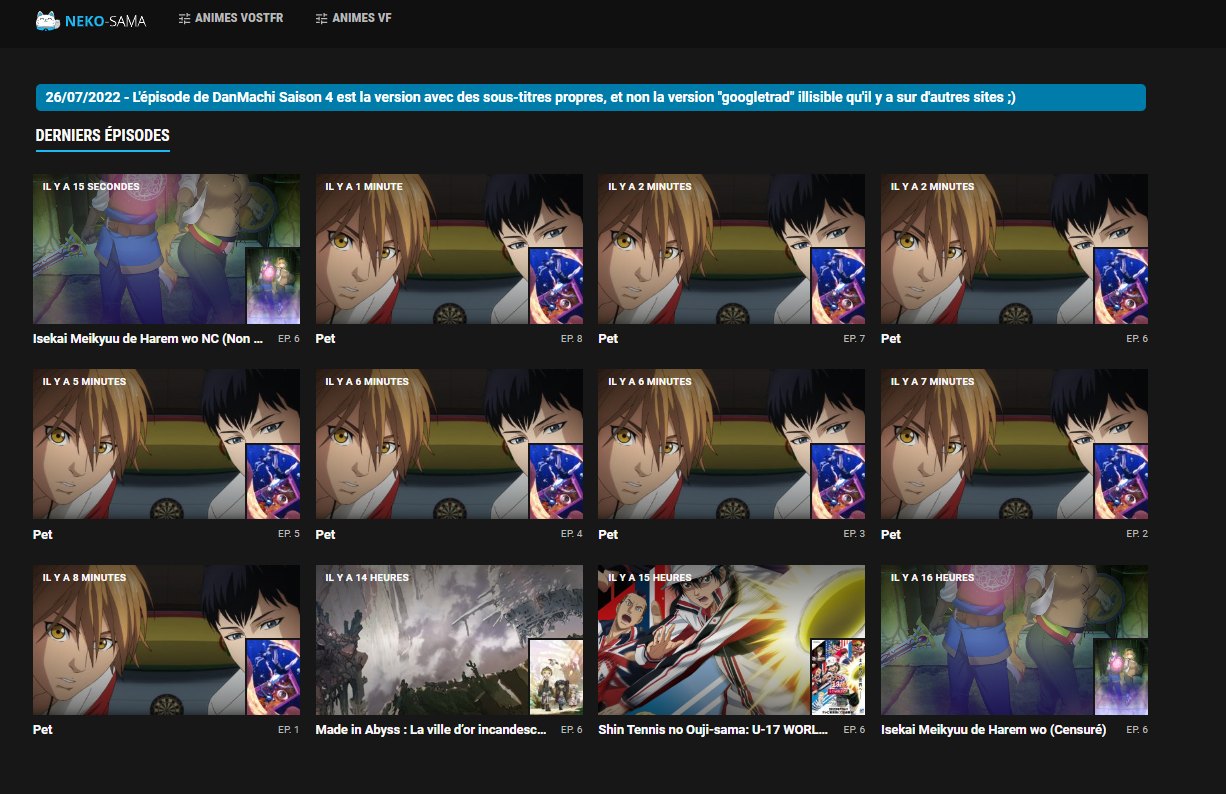The width and height of the screenshot is (1226, 794).
Task: Click the Neko-Sama cat logo icon
Action: [47, 19]
